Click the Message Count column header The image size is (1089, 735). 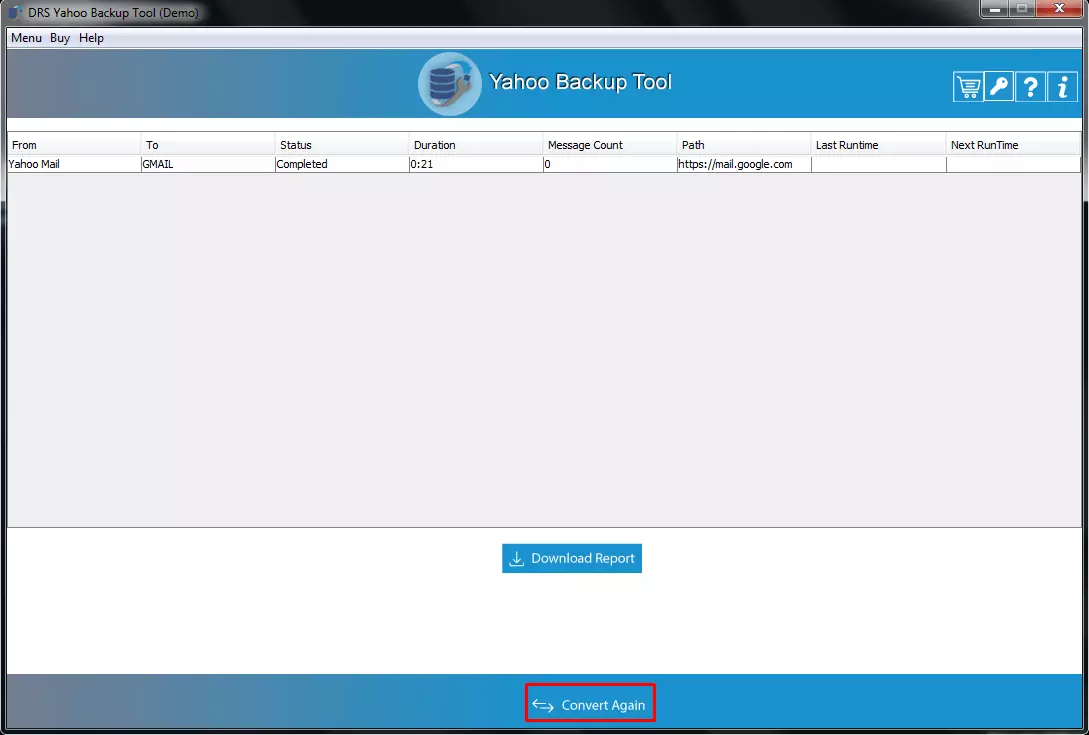(x=610, y=144)
